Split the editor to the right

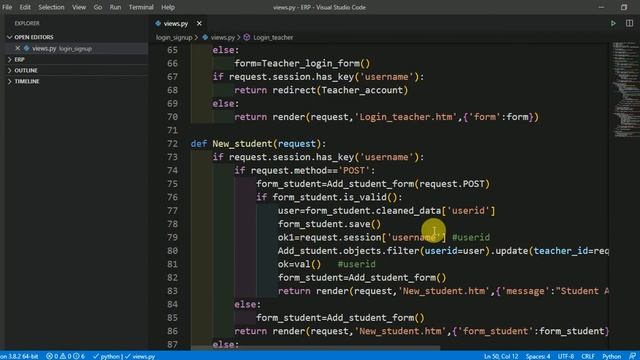[629, 24]
